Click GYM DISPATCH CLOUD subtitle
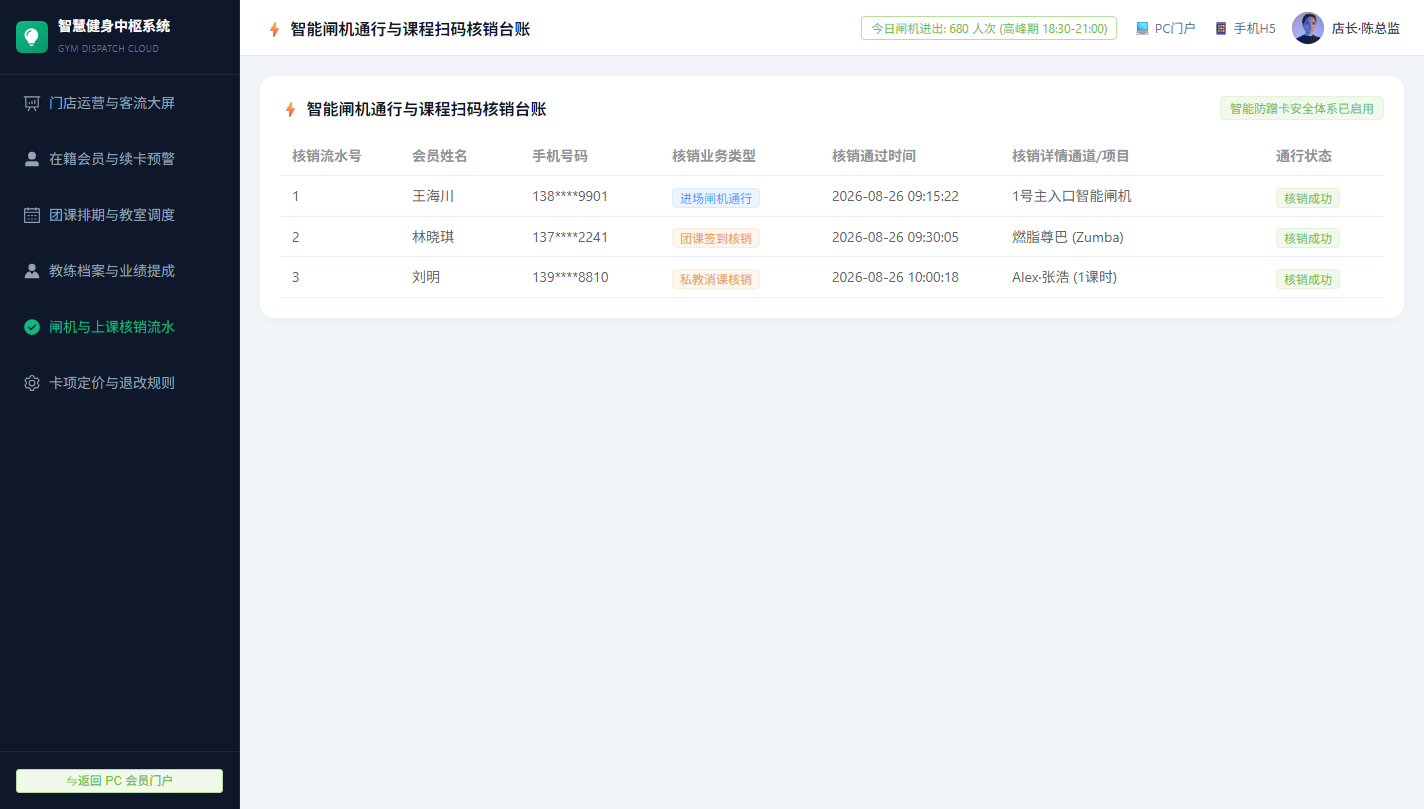The height and width of the screenshot is (809, 1424). [x=108, y=48]
